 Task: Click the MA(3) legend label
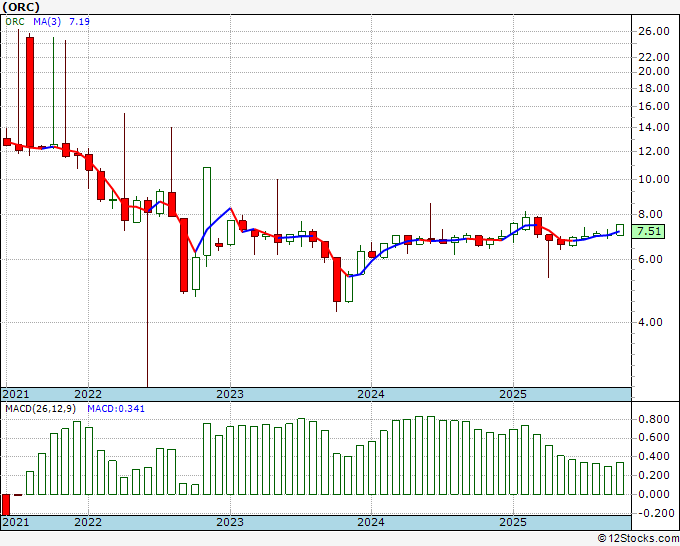[x=47, y=21]
